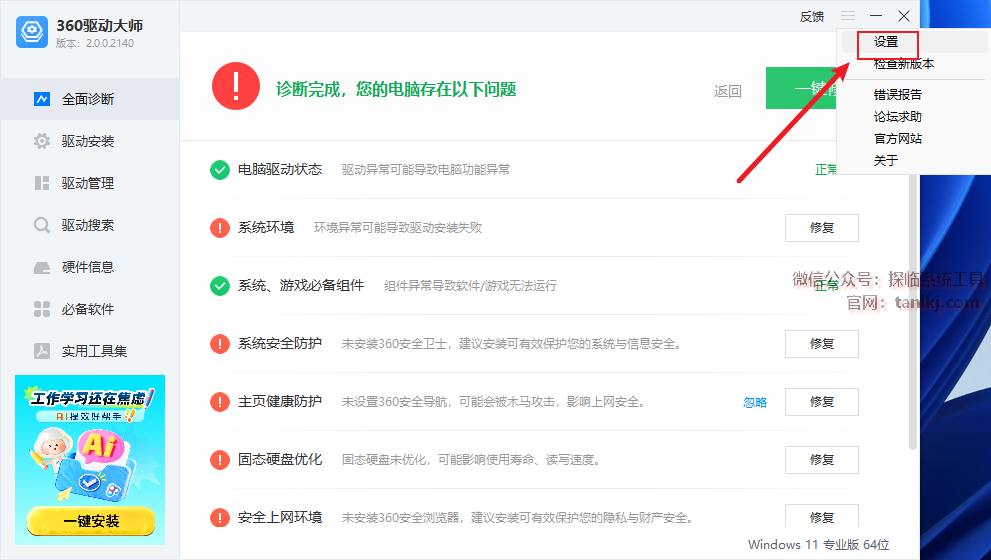Click description 环境异常可能导致驱动安装失败
The height and width of the screenshot is (560, 991).
(398, 228)
